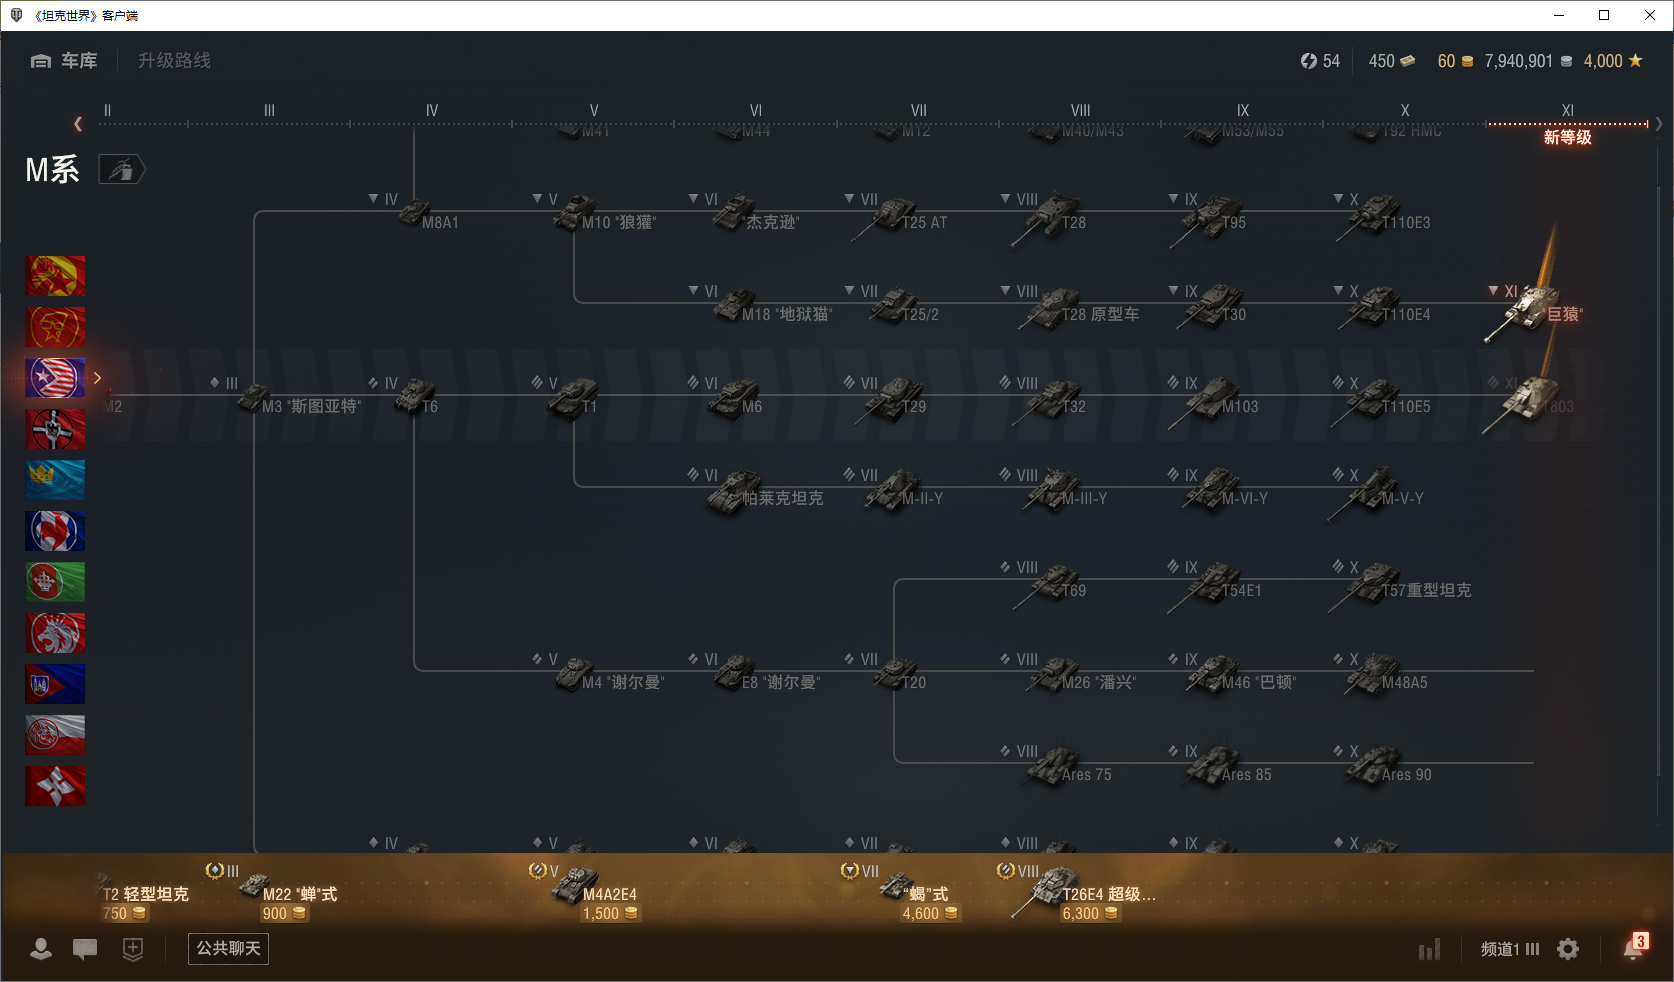Open settings gear icon
The width and height of the screenshot is (1674, 982).
pyautogui.click(x=1568, y=949)
